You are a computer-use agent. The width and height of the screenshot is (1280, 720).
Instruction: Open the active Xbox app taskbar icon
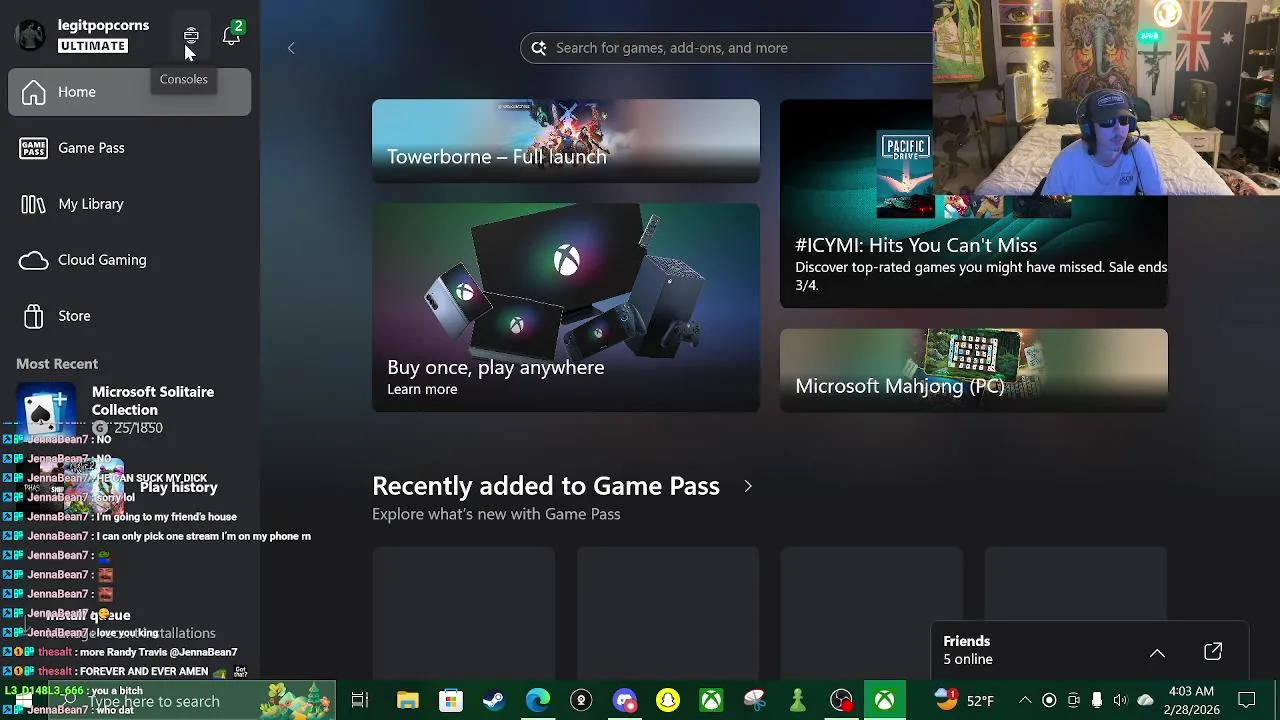point(884,701)
